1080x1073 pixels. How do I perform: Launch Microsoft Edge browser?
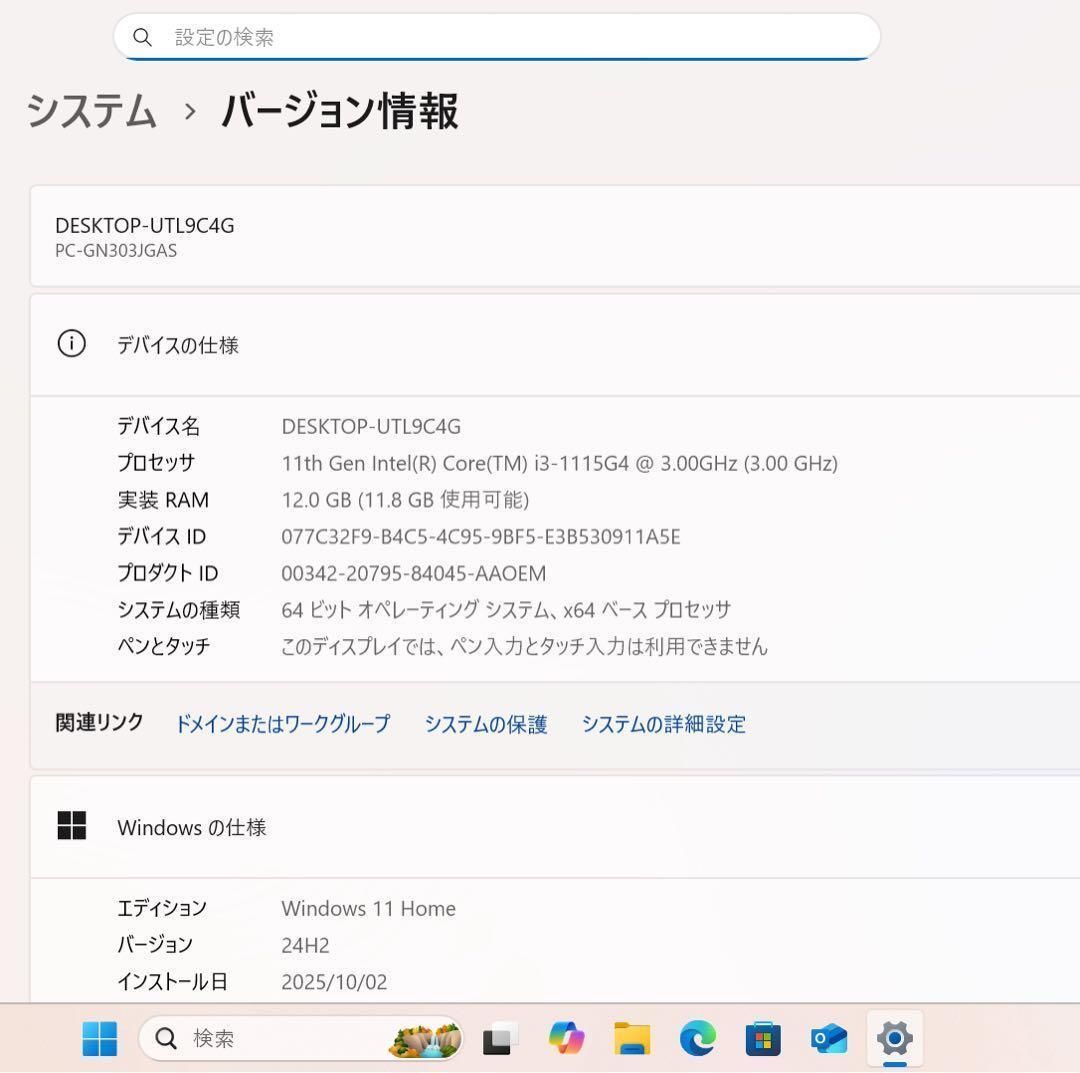pyautogui.click(x=700, y=1039)
